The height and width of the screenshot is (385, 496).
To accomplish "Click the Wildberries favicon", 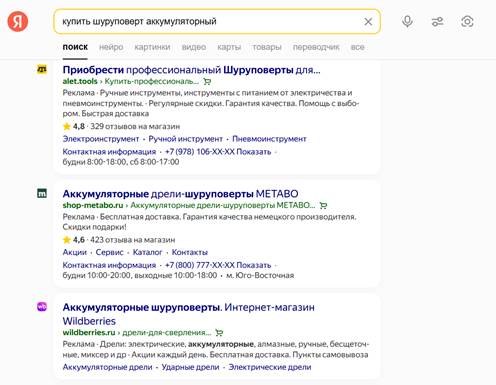I will [42, 306].
